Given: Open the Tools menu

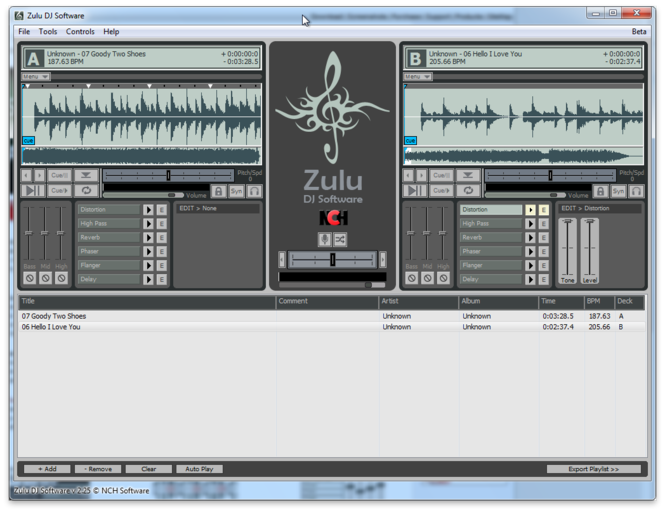Looking at the screenshot, I should (47, 32).
